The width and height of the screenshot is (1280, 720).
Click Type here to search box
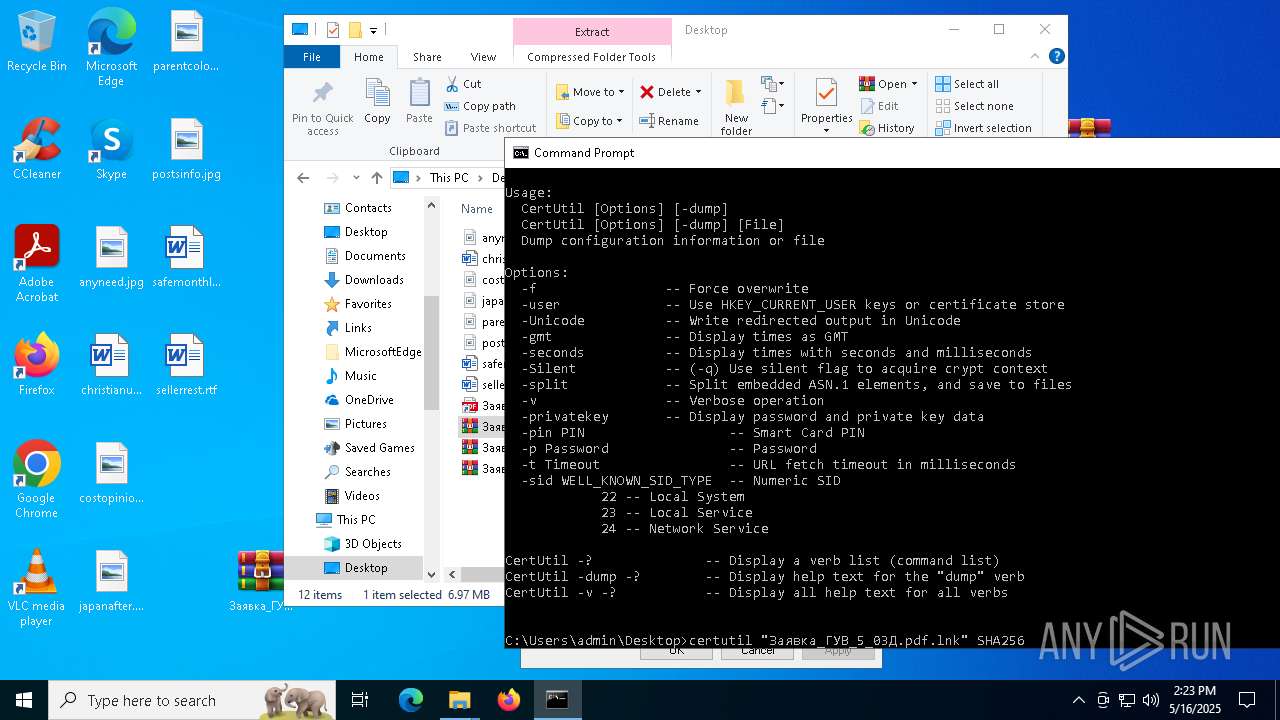pyautogui.click(x=194, y=701)
